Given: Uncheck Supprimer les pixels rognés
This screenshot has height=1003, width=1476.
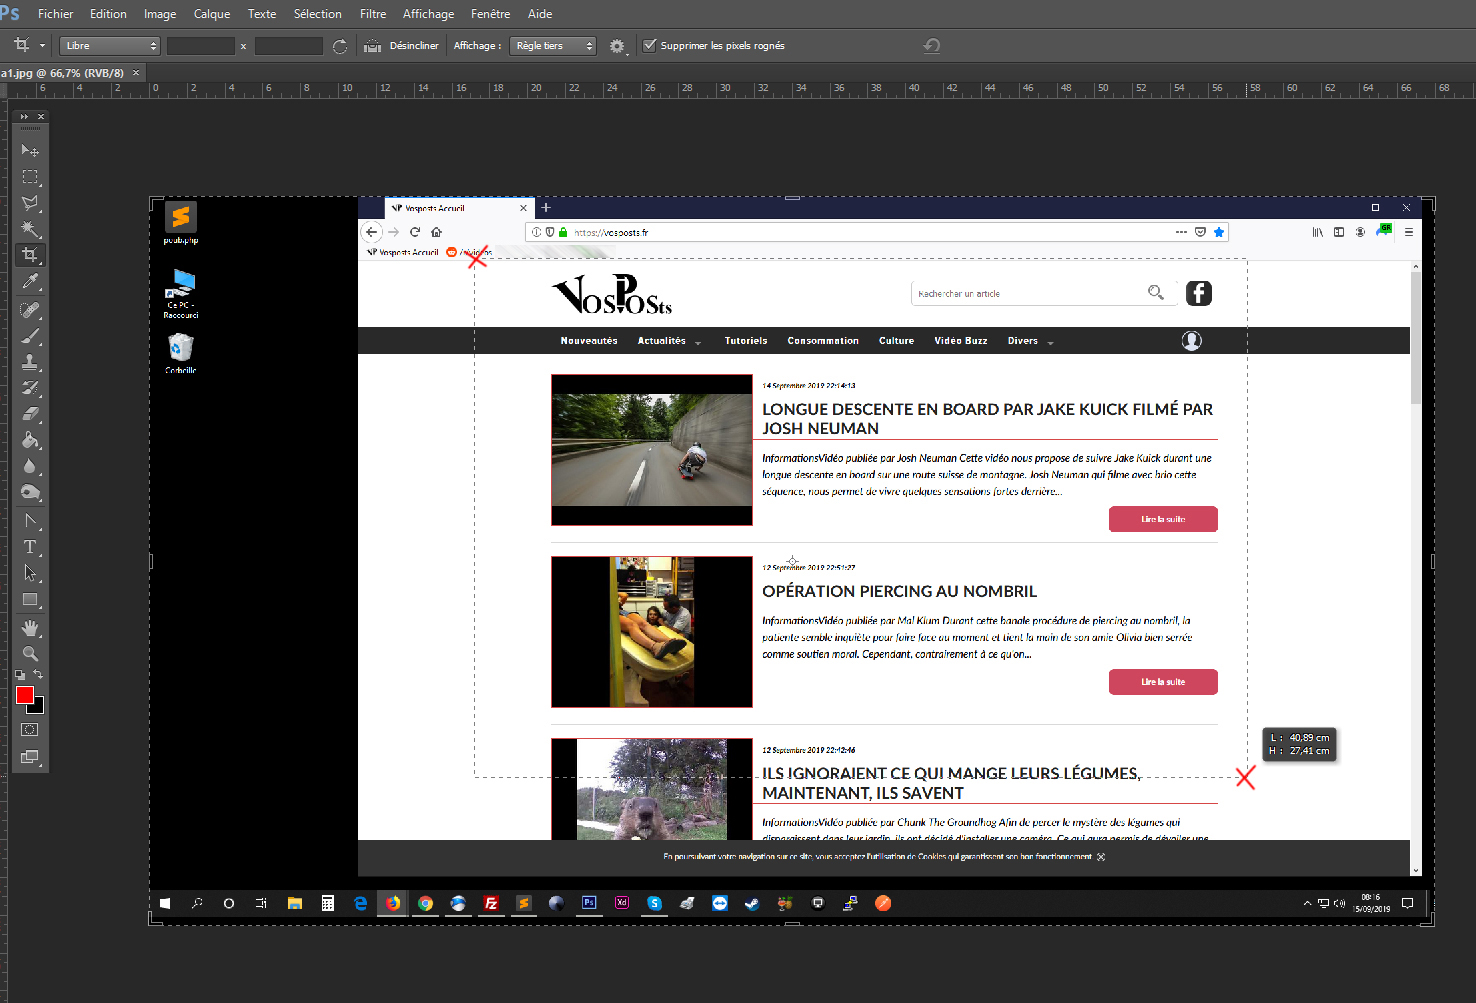Looking at the screenshot, I should (x=650, y=46).
